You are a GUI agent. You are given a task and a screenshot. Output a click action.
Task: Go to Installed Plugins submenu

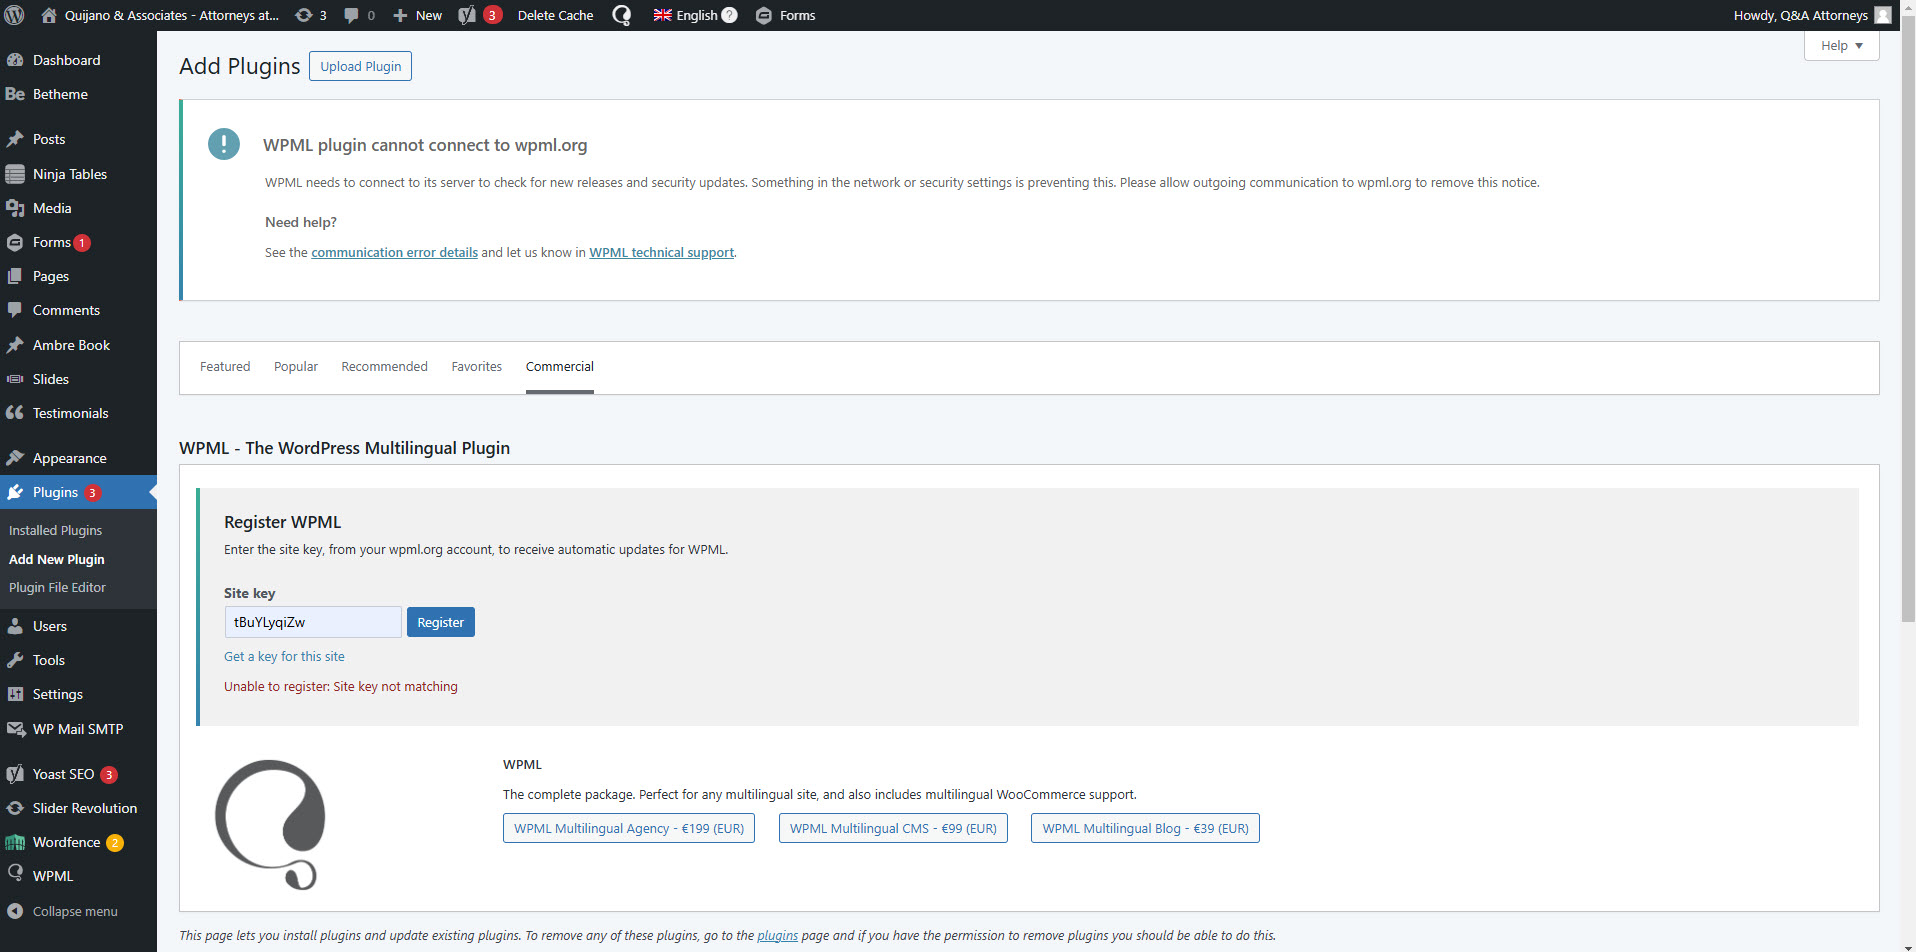[55, 530]
